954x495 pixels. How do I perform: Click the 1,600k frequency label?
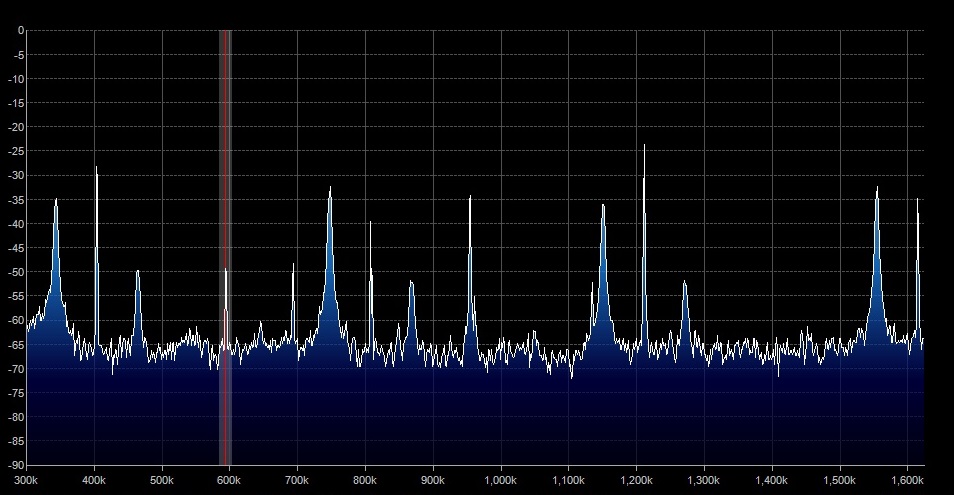click(908, 480)
